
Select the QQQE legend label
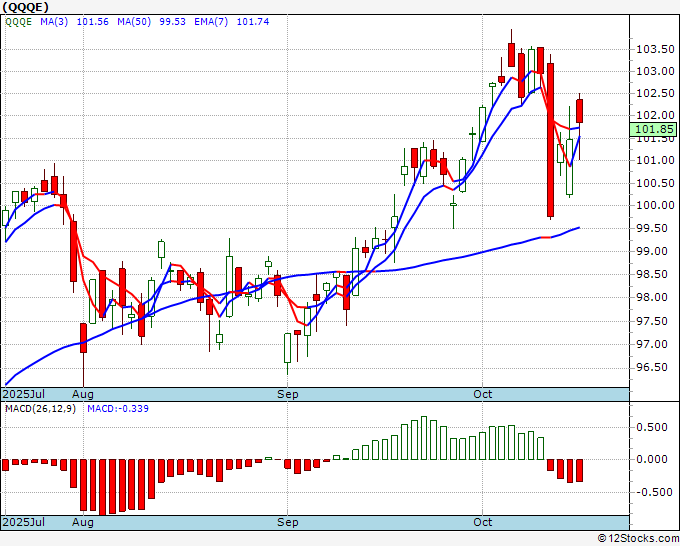point(19,22)
